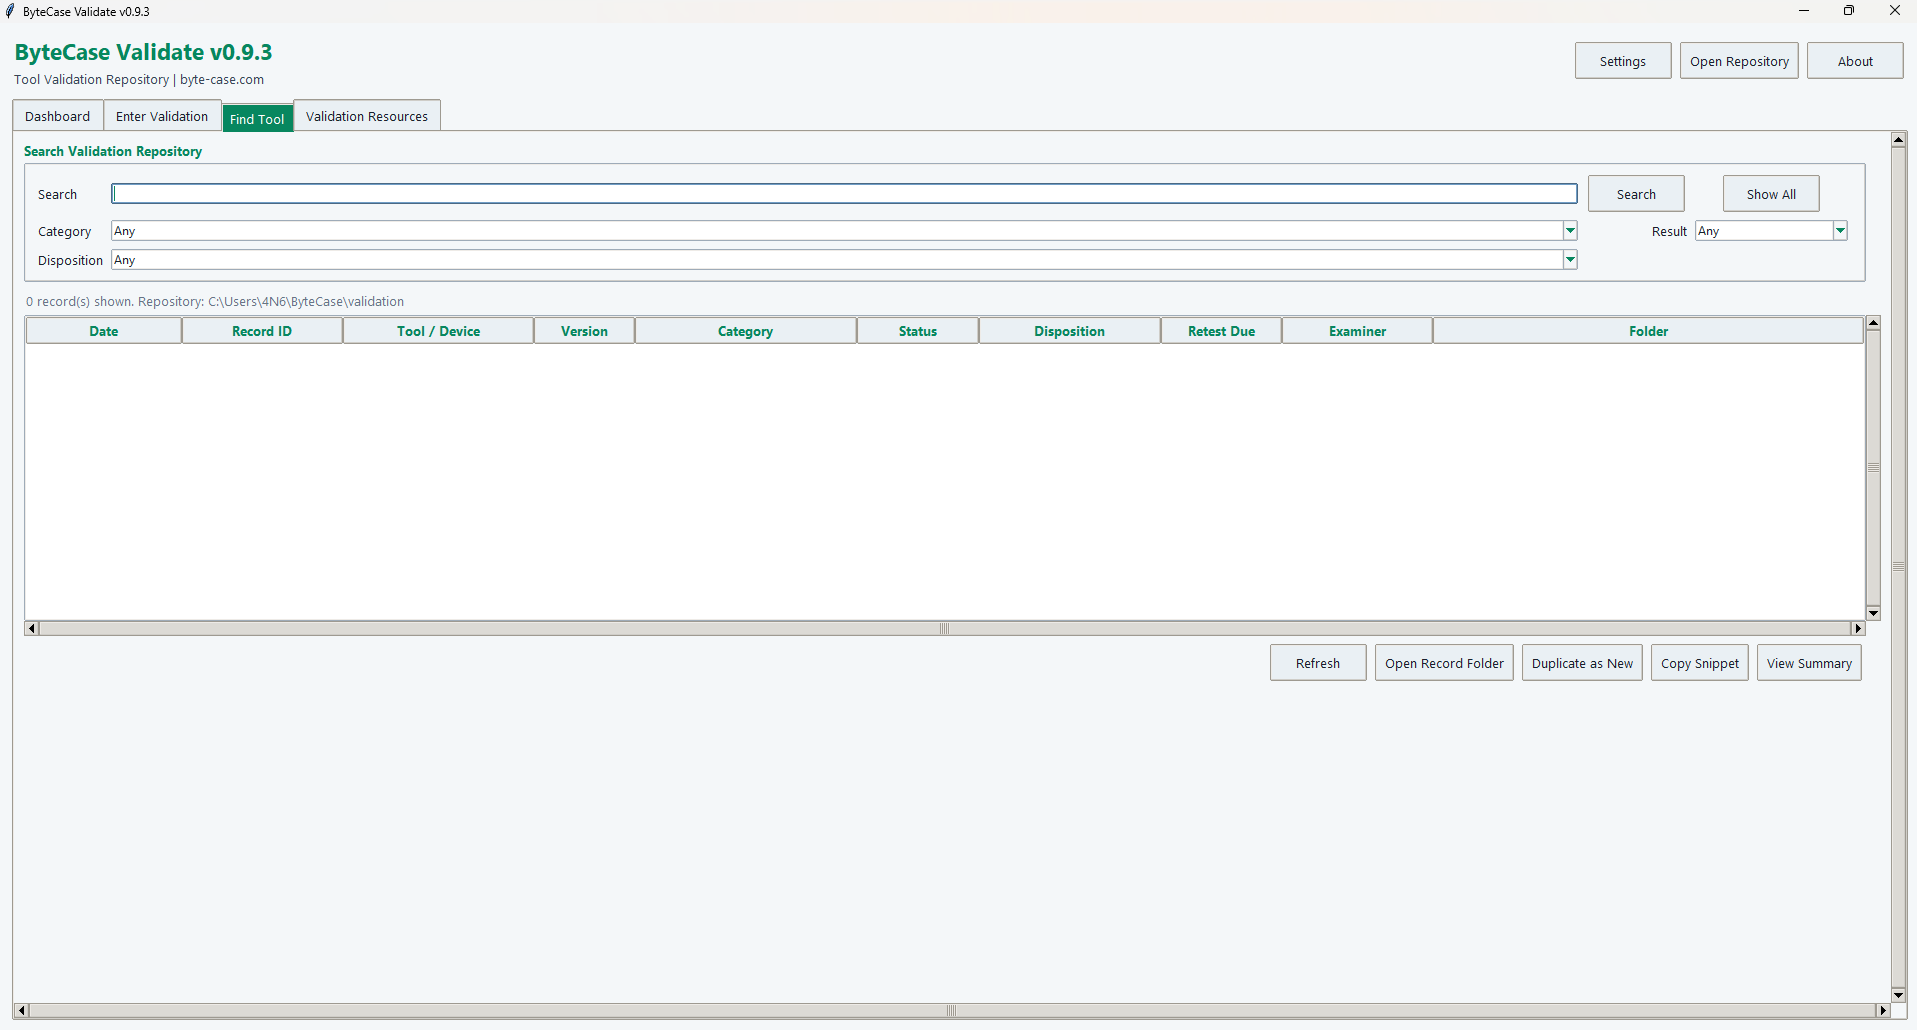Run the repository Search
The width and height of the screenshot is (1917, 1030).
[1636, 194]
